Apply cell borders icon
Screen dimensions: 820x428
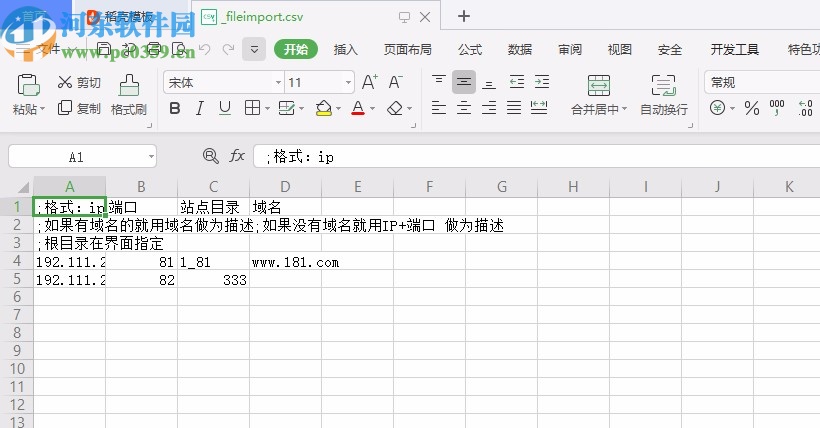pos(252,108)
